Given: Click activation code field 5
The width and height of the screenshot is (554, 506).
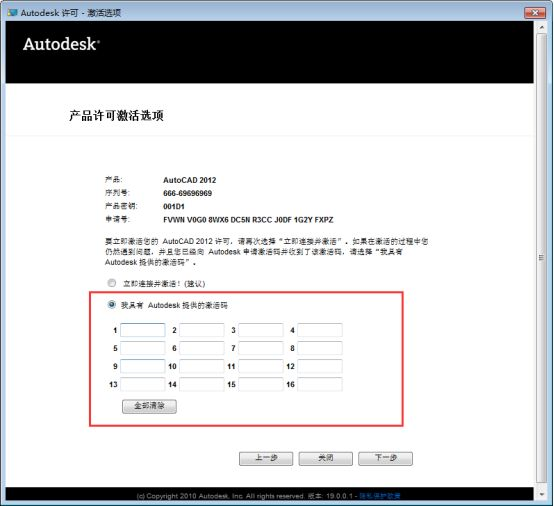Looking at the screenshot, I should click(x=143, y=348).
